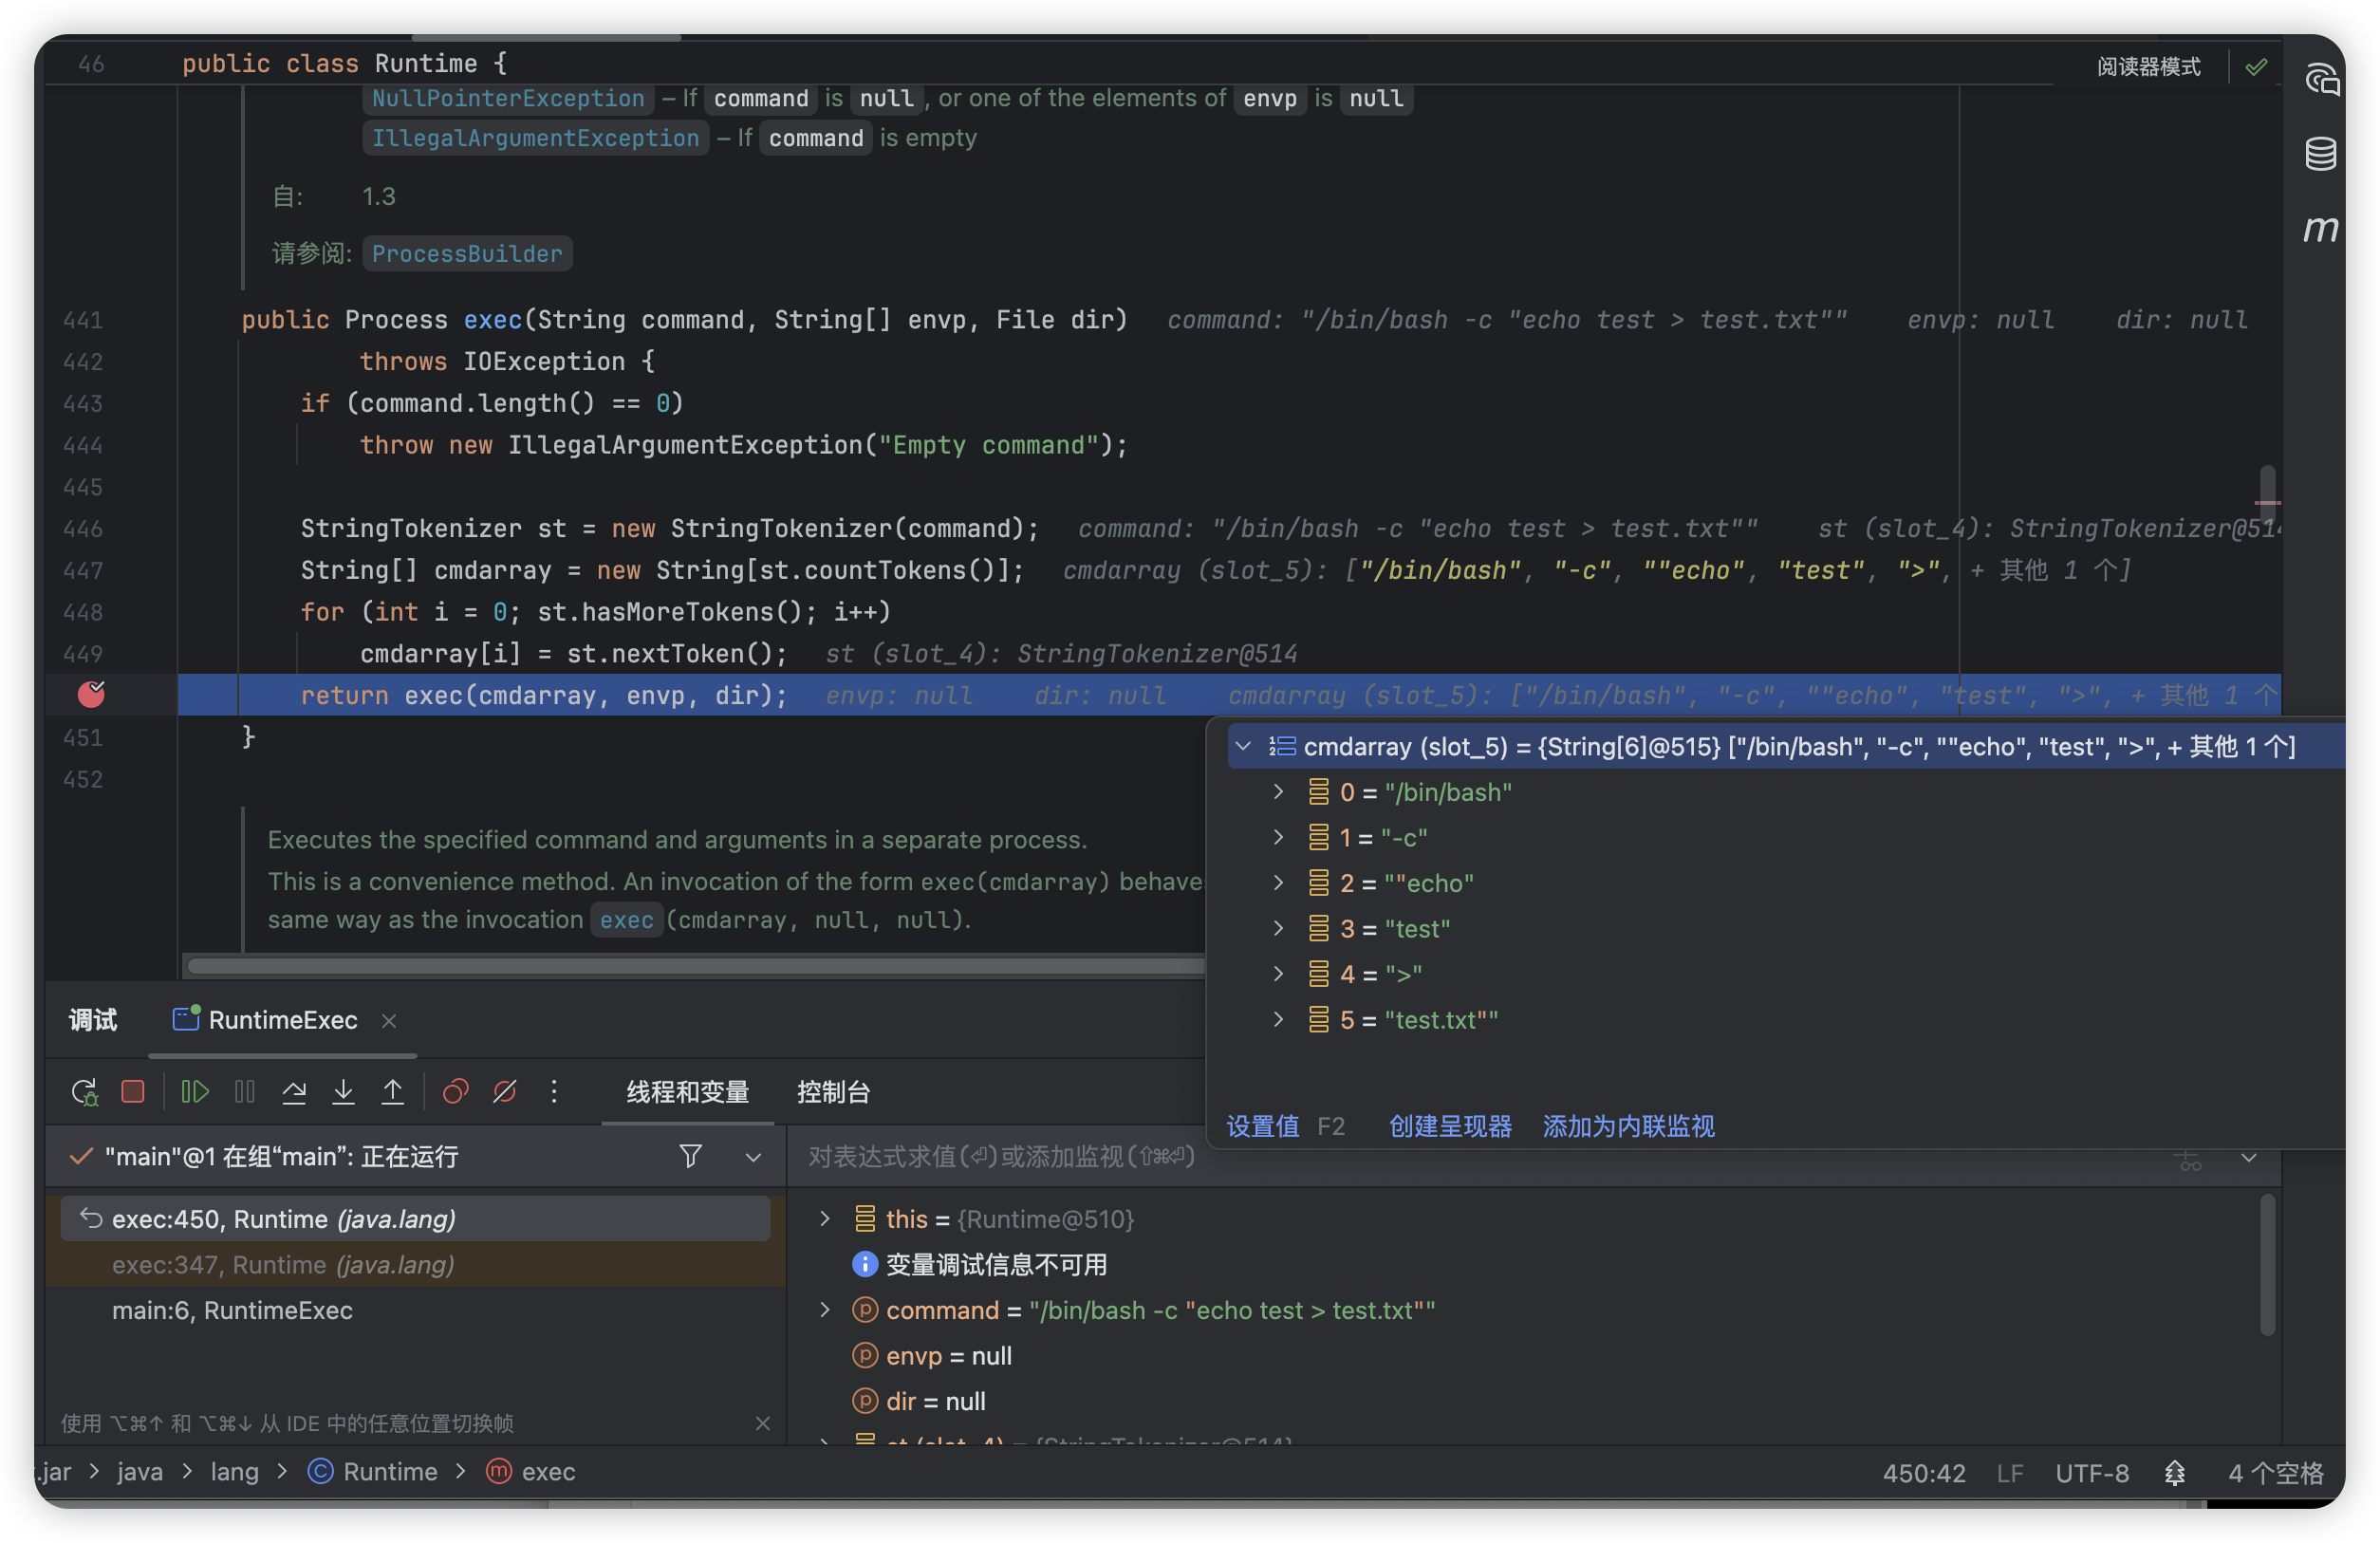This screenshot has height=1543, width=2380.
Task: Open the exec link in documentation comment
Action: point(627,919)
